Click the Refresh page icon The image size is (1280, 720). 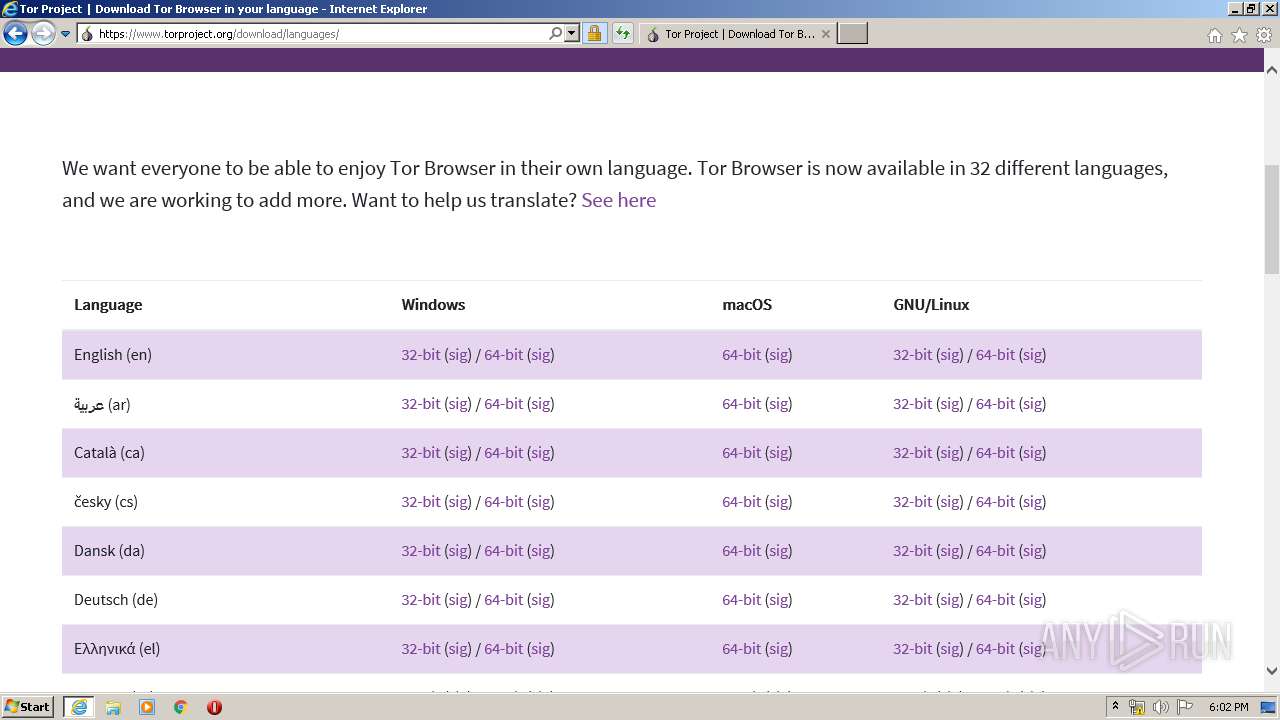click(x=623, y=34)
